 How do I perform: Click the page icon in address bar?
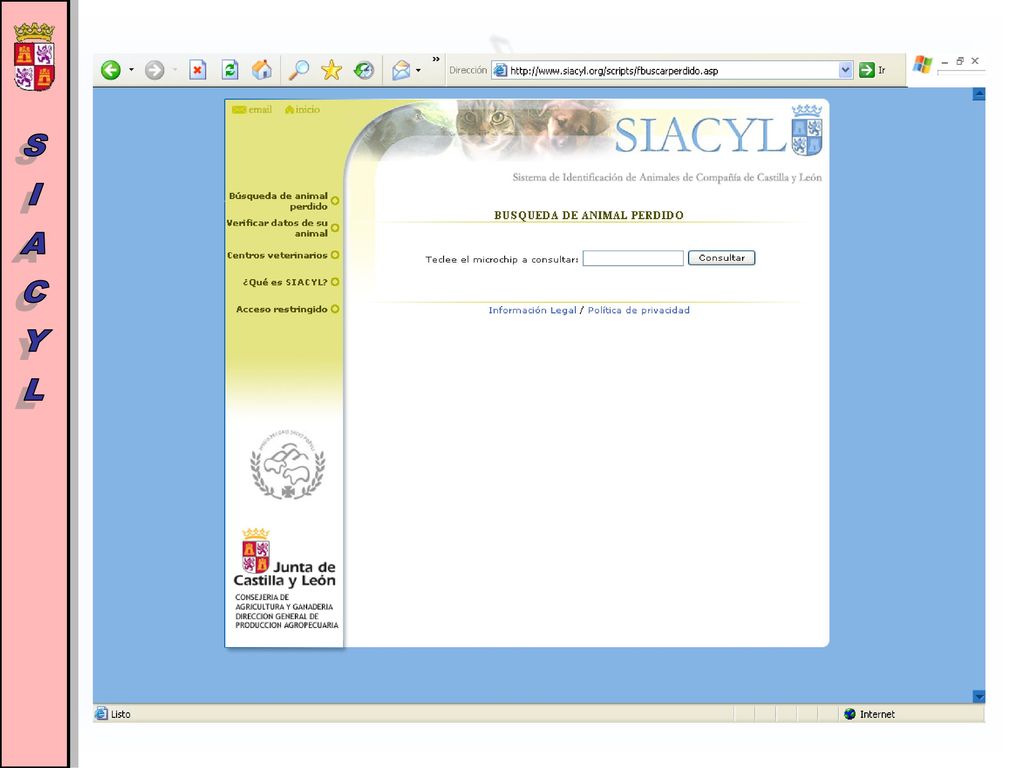pyautogui.click(x=500, y=70)
